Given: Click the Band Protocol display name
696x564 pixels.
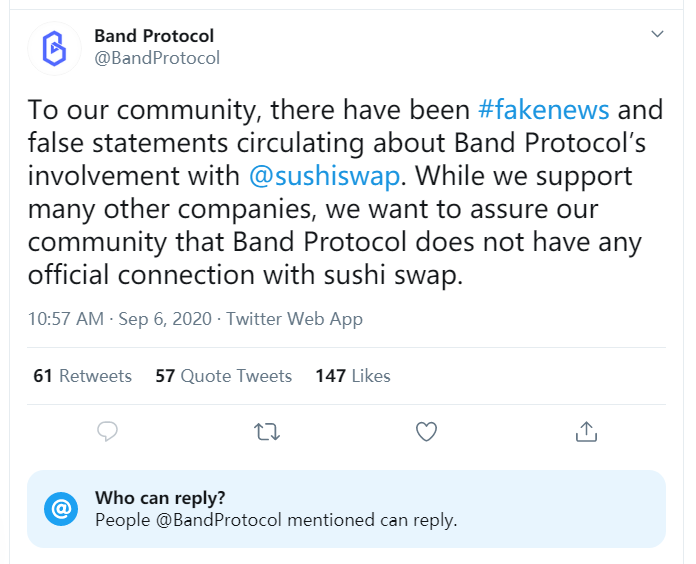Looking at the screenshot, I should (x=154, y=36).
